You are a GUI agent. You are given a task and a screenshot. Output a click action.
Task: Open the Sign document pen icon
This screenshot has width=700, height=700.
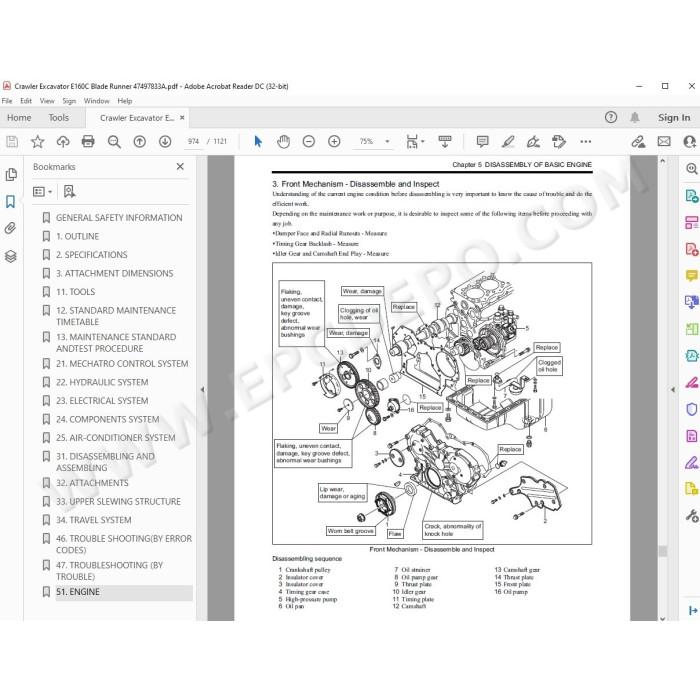point(533,142)
